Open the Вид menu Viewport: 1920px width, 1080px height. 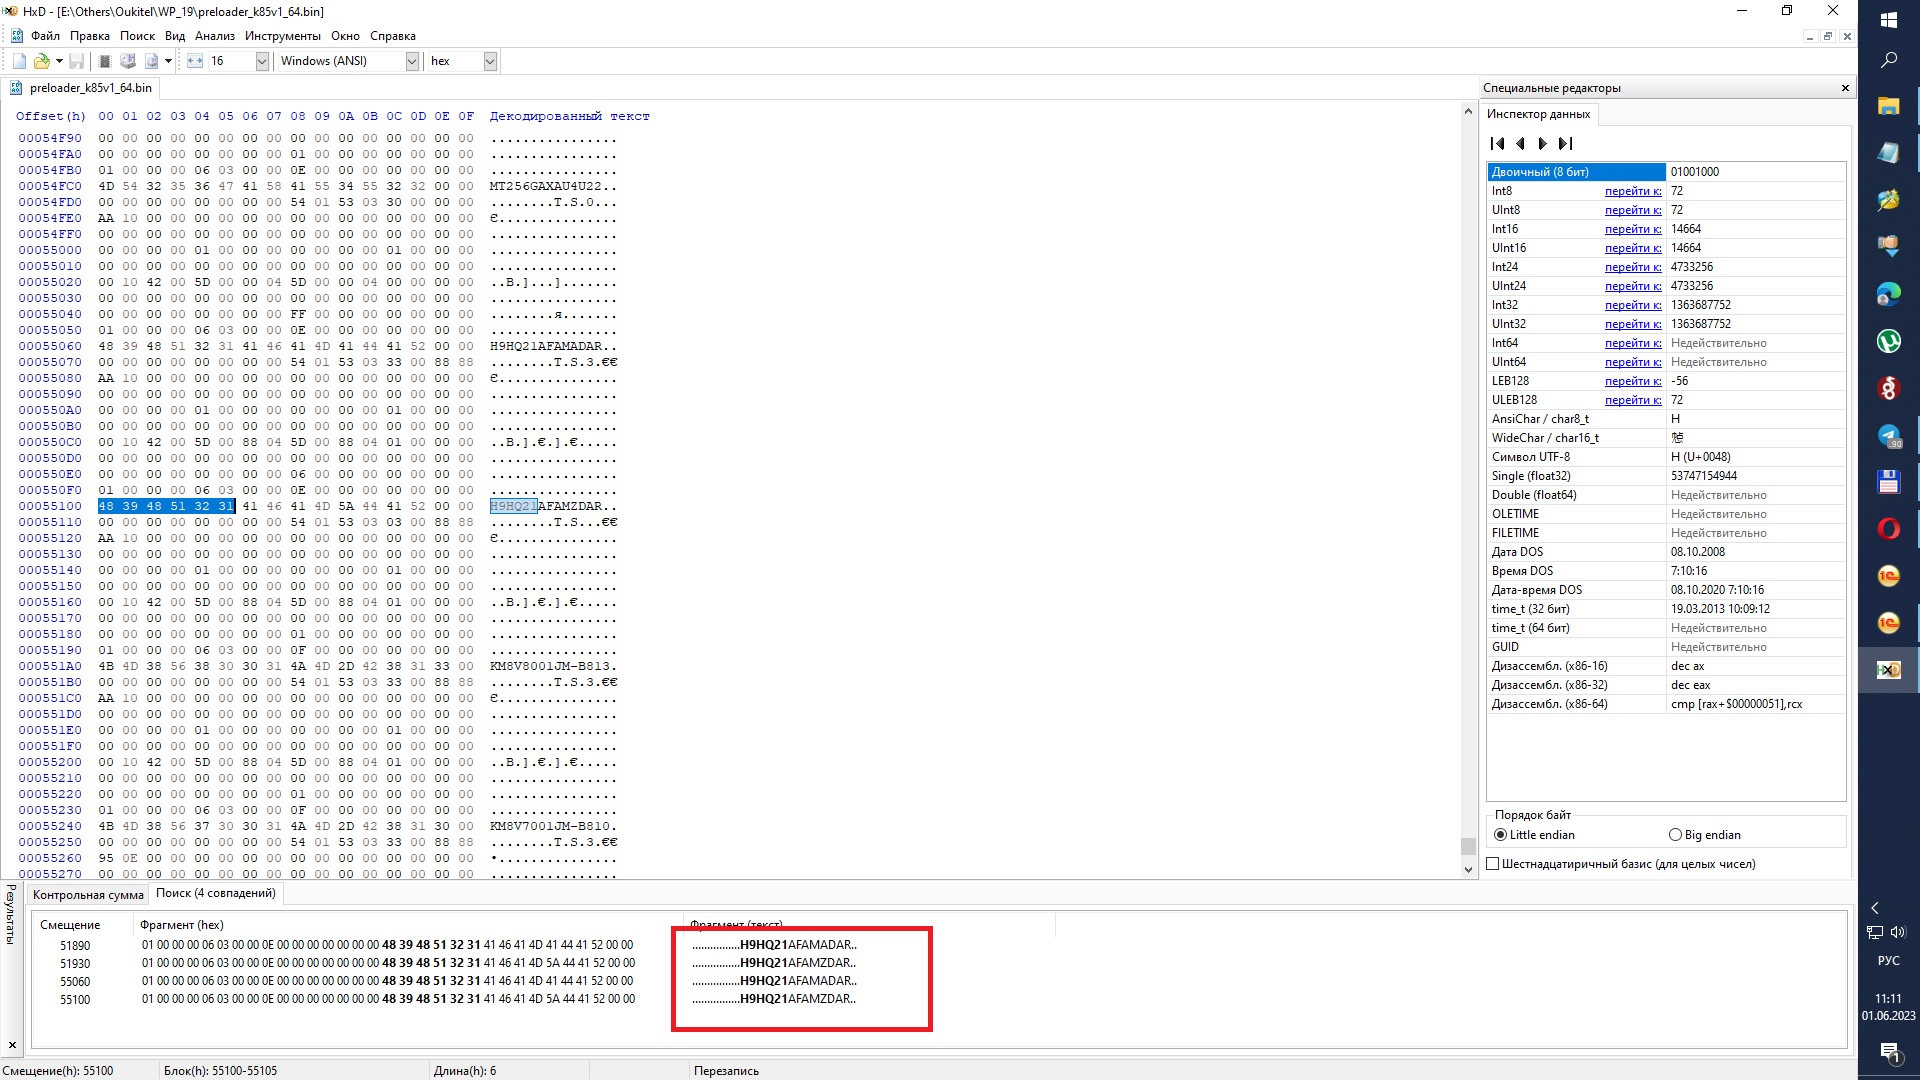[x=175, y=36]
